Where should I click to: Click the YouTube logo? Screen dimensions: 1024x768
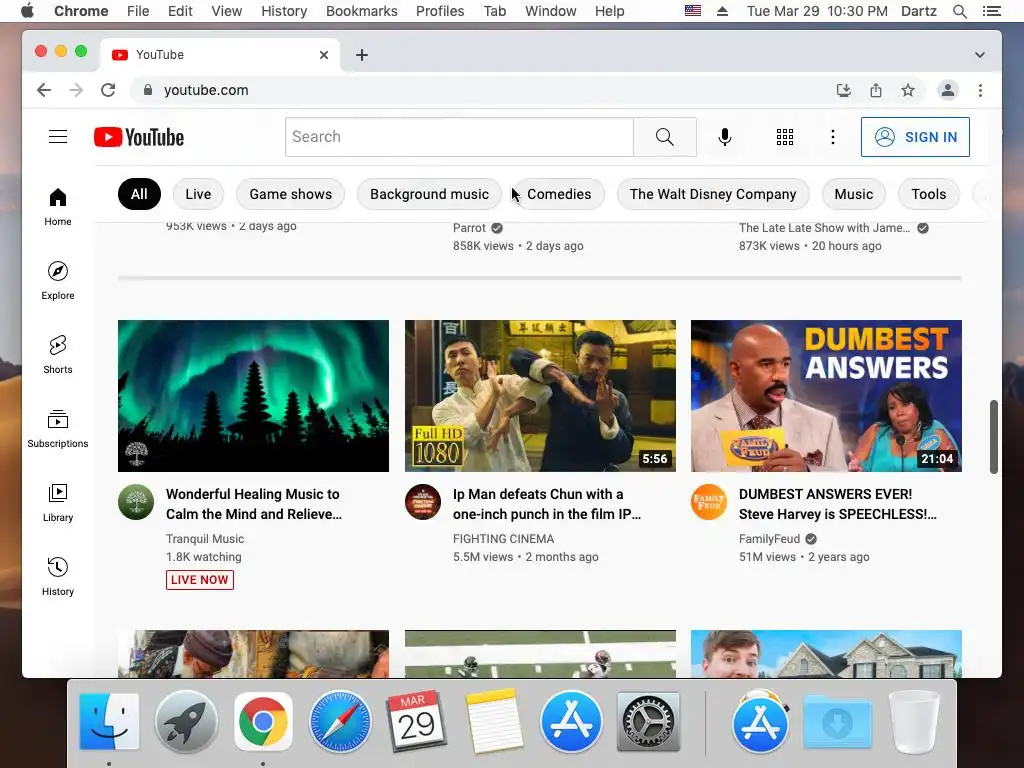click(x=139, y=137)
